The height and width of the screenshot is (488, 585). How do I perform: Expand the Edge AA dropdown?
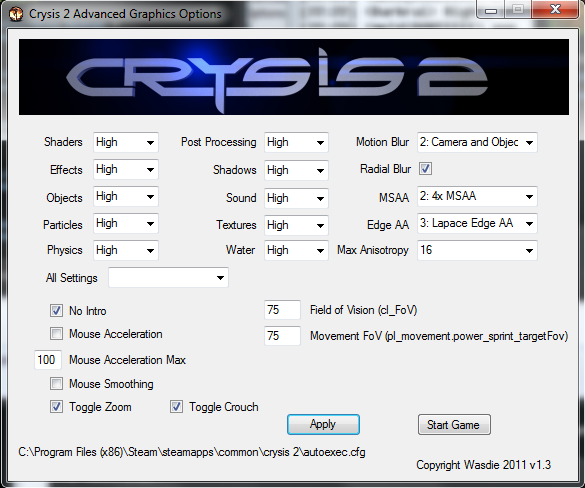point(477,223)
